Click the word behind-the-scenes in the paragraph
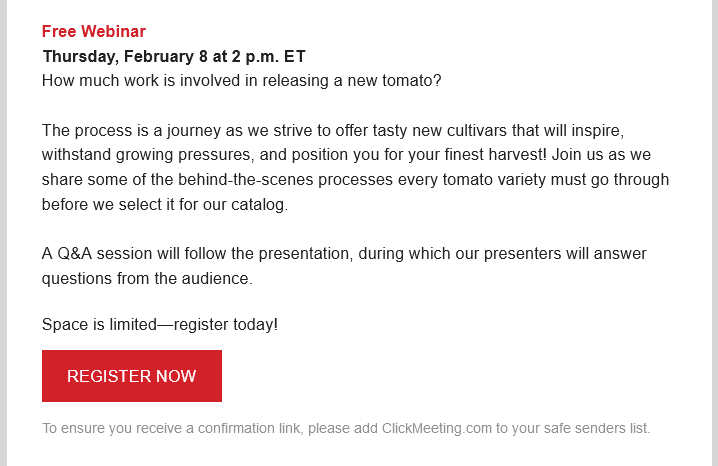 tap(245, 179)
